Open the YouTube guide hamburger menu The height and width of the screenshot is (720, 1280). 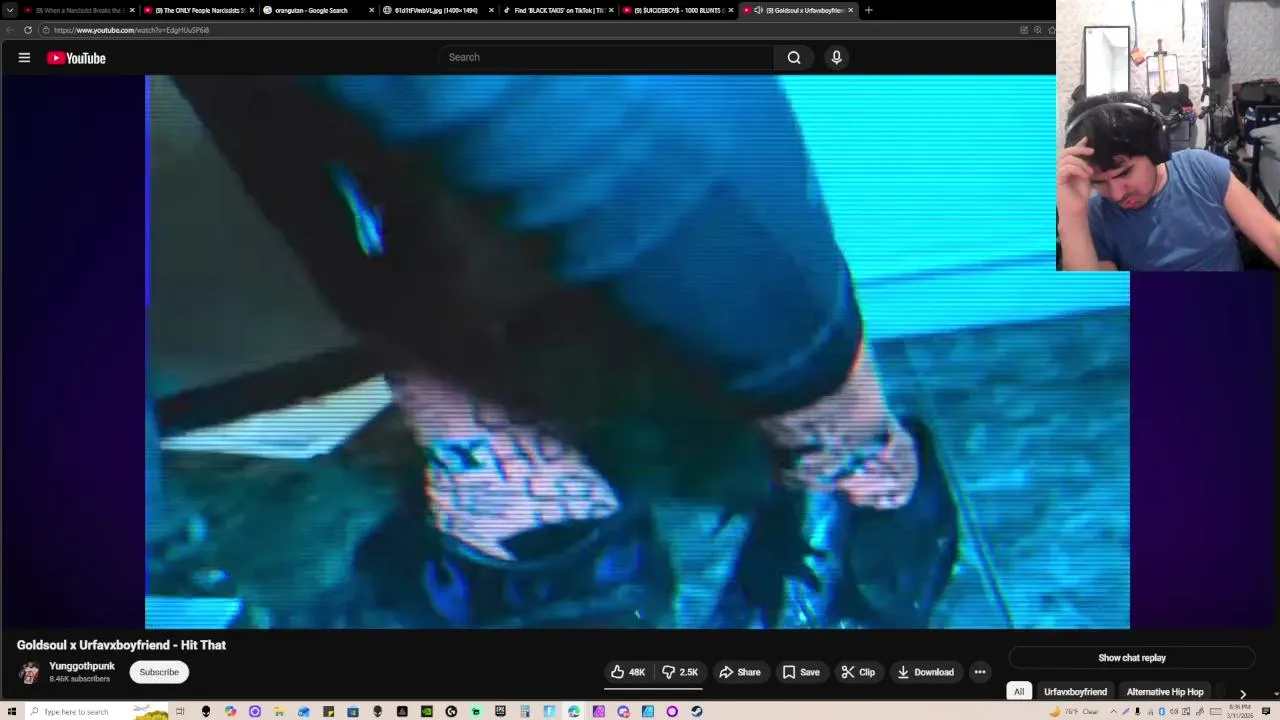pos(24,58)
